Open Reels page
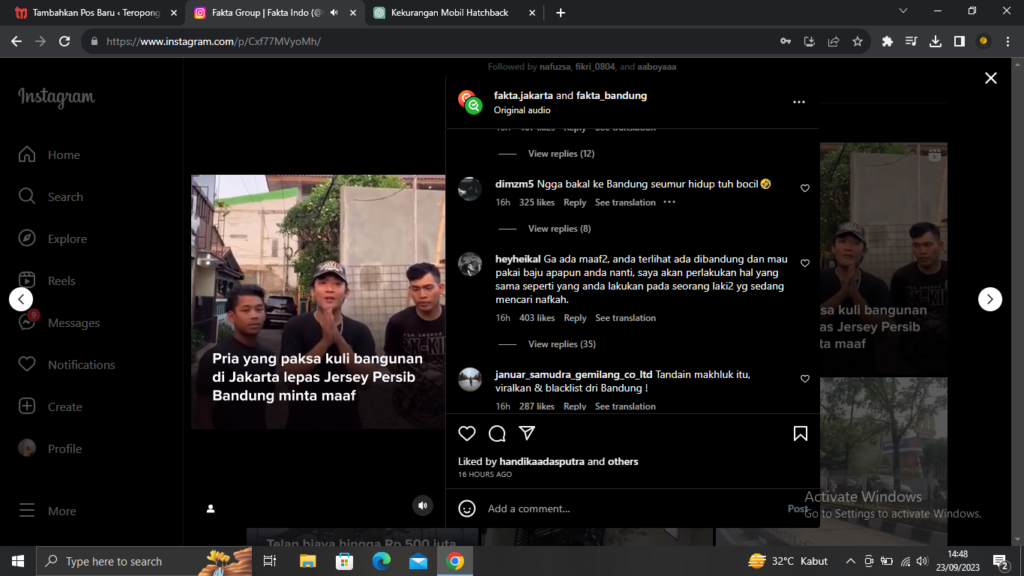1024x576 pixels. point(47,281)
